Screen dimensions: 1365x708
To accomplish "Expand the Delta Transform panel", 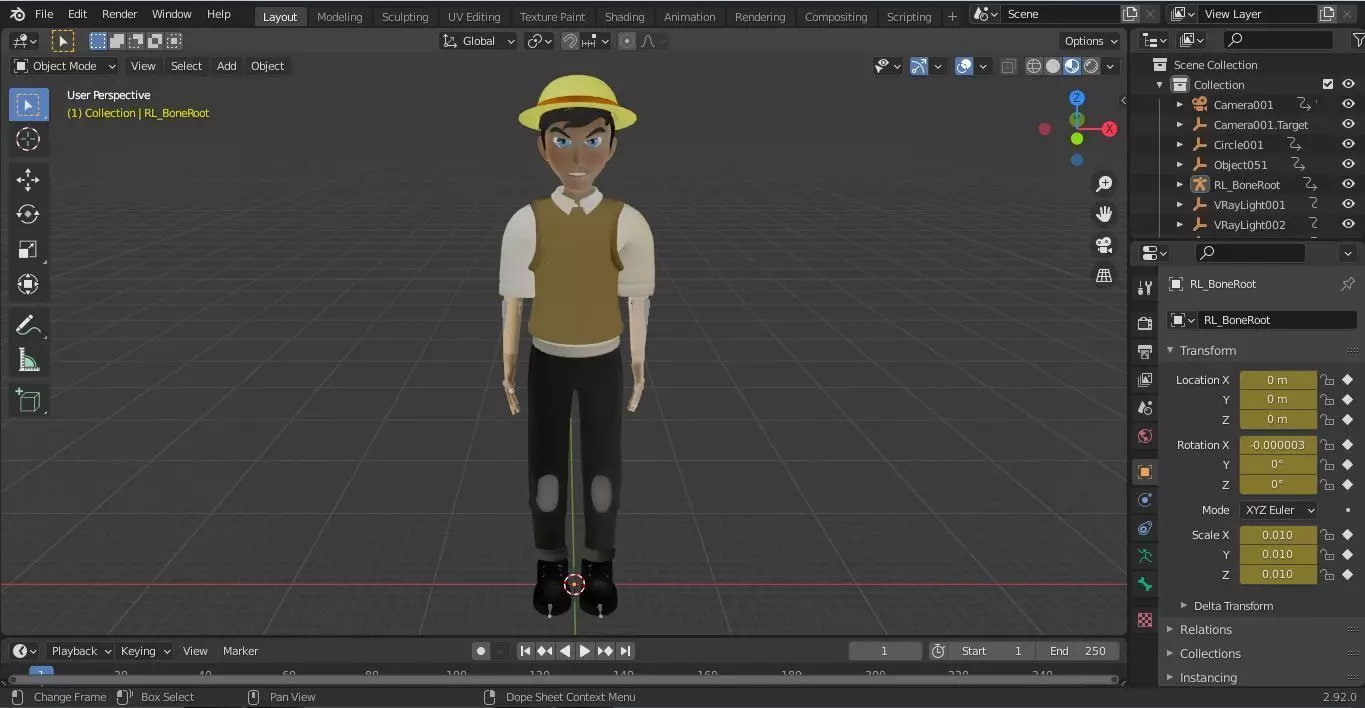I will 1233,606.
